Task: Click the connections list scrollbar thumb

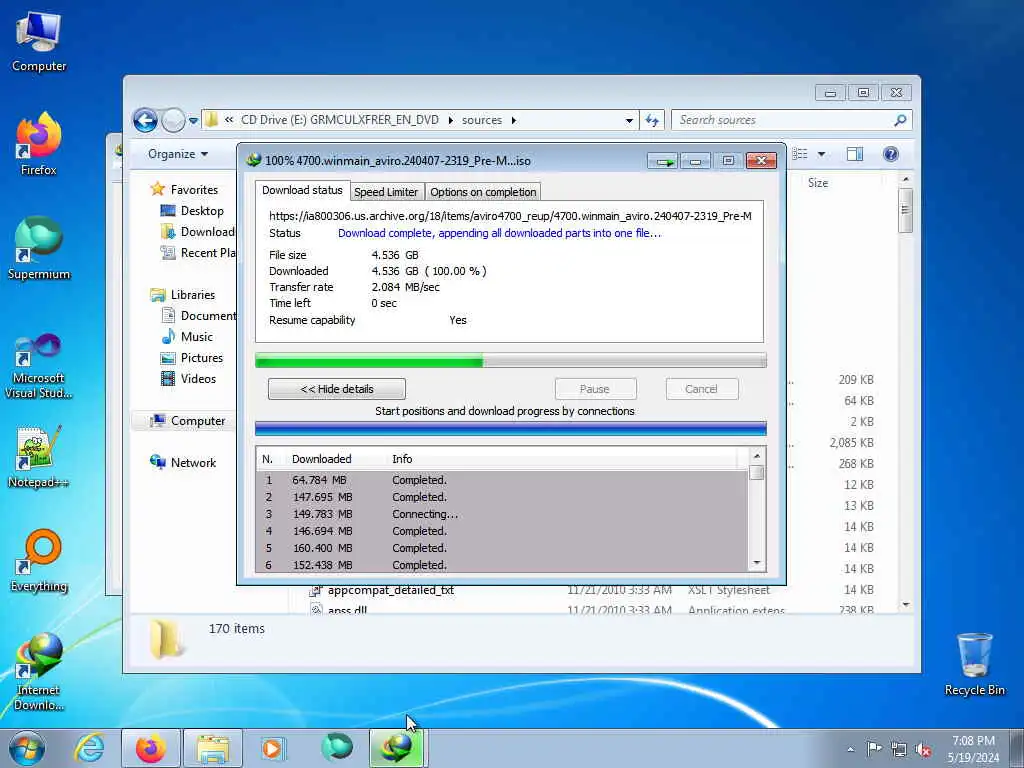Action: pos(756,473)
